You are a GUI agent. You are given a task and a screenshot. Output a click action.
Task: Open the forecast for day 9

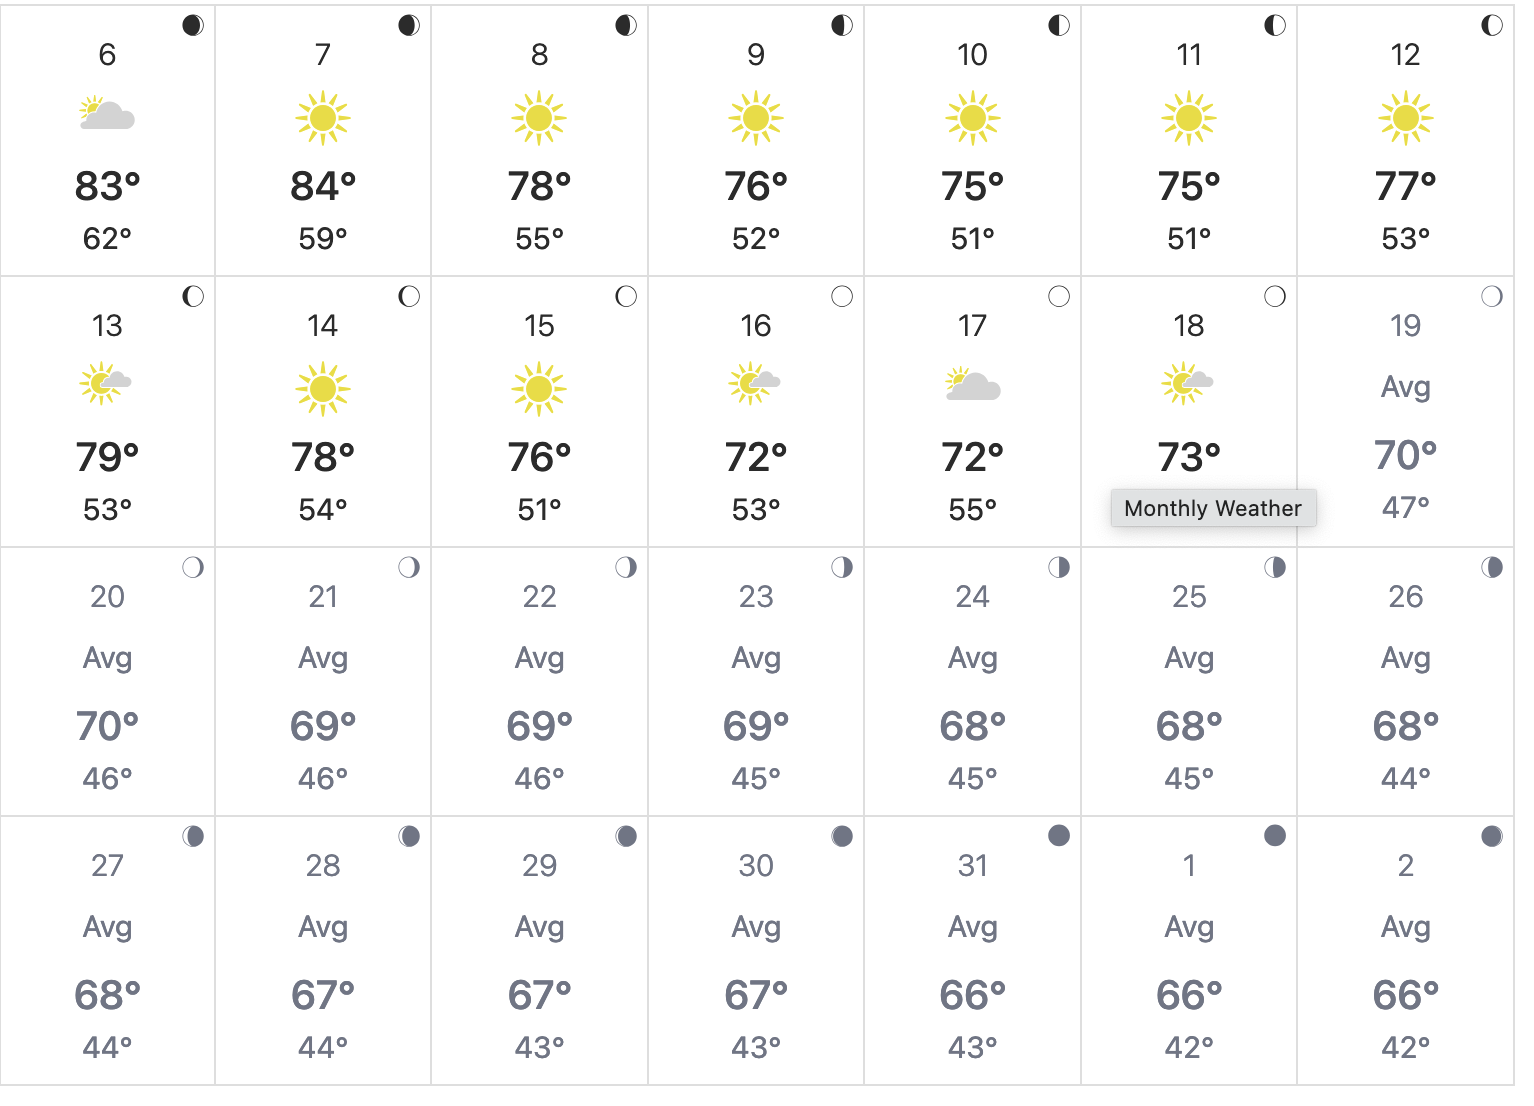756,140
